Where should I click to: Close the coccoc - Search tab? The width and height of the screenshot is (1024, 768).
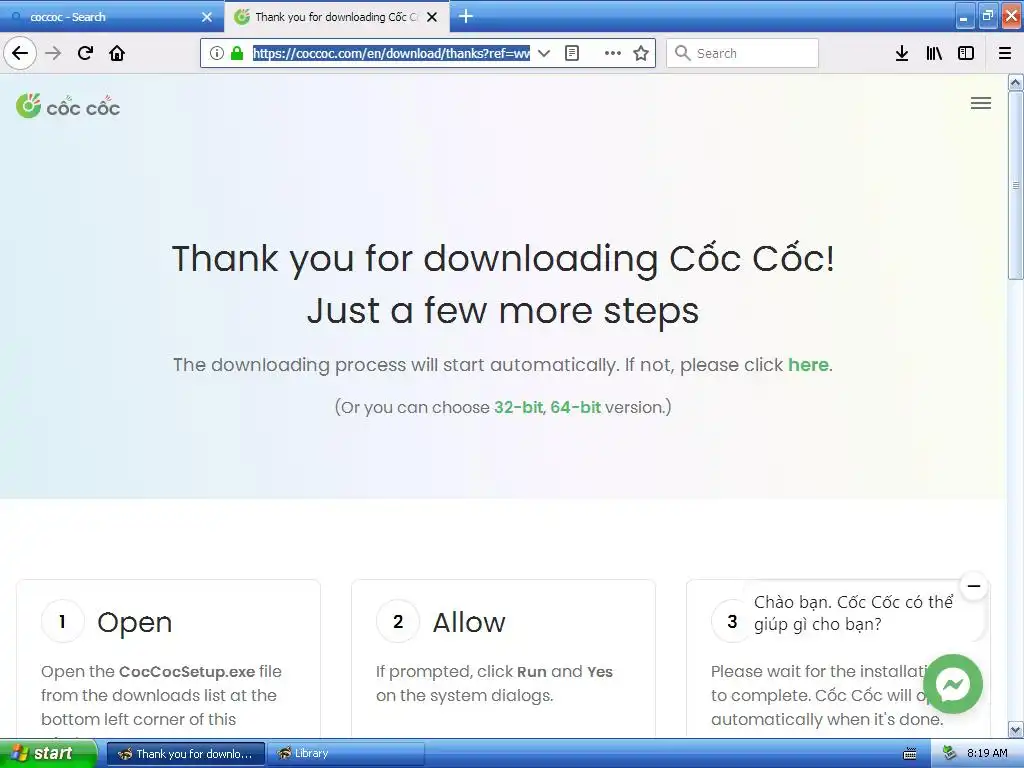click(207, 17)
